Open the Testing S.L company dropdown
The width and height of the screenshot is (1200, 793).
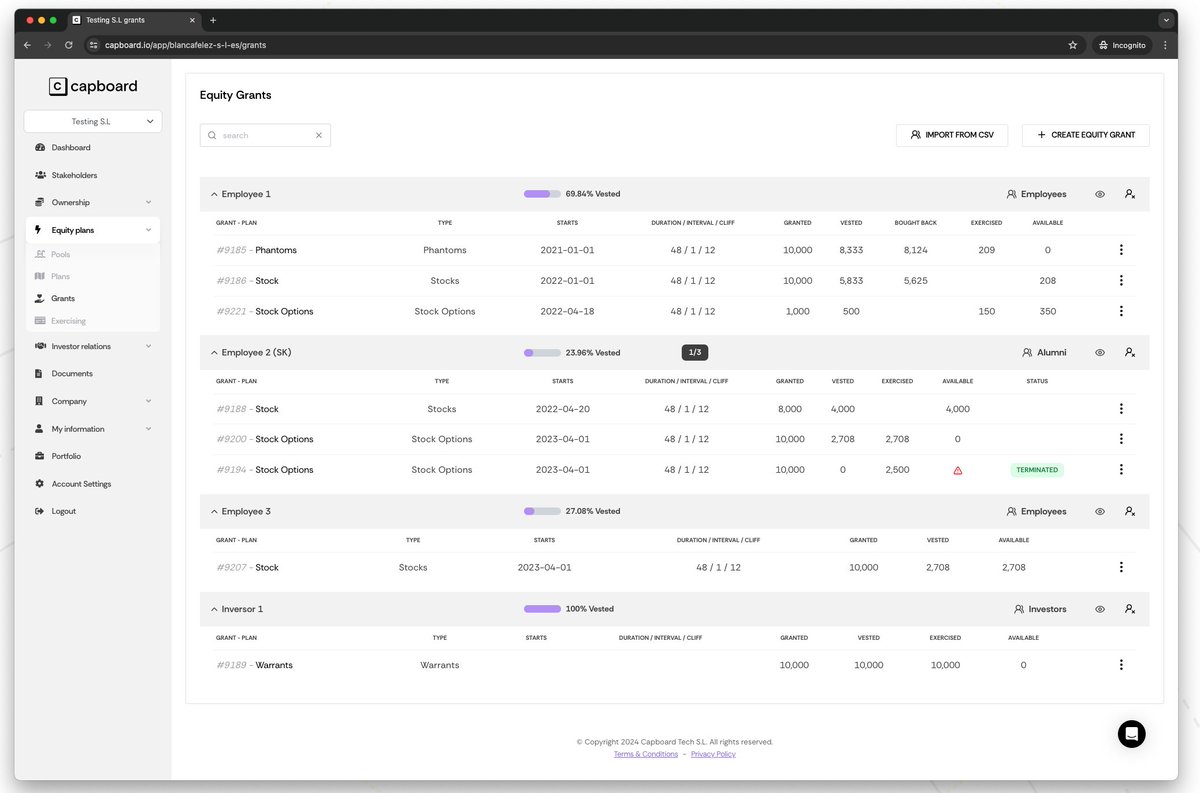click(93, 121)
